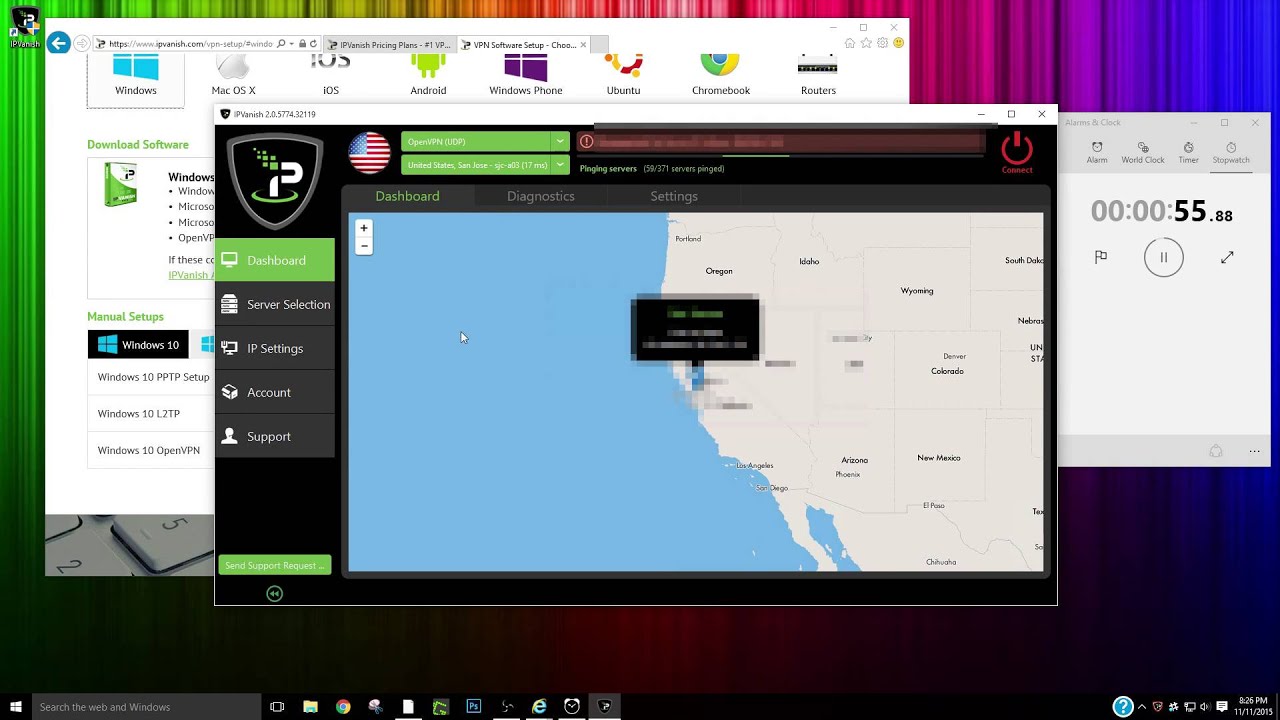Show hidden system tray icons
The width and height of the screenshot is (1280, 720).
pos(1141,707)
